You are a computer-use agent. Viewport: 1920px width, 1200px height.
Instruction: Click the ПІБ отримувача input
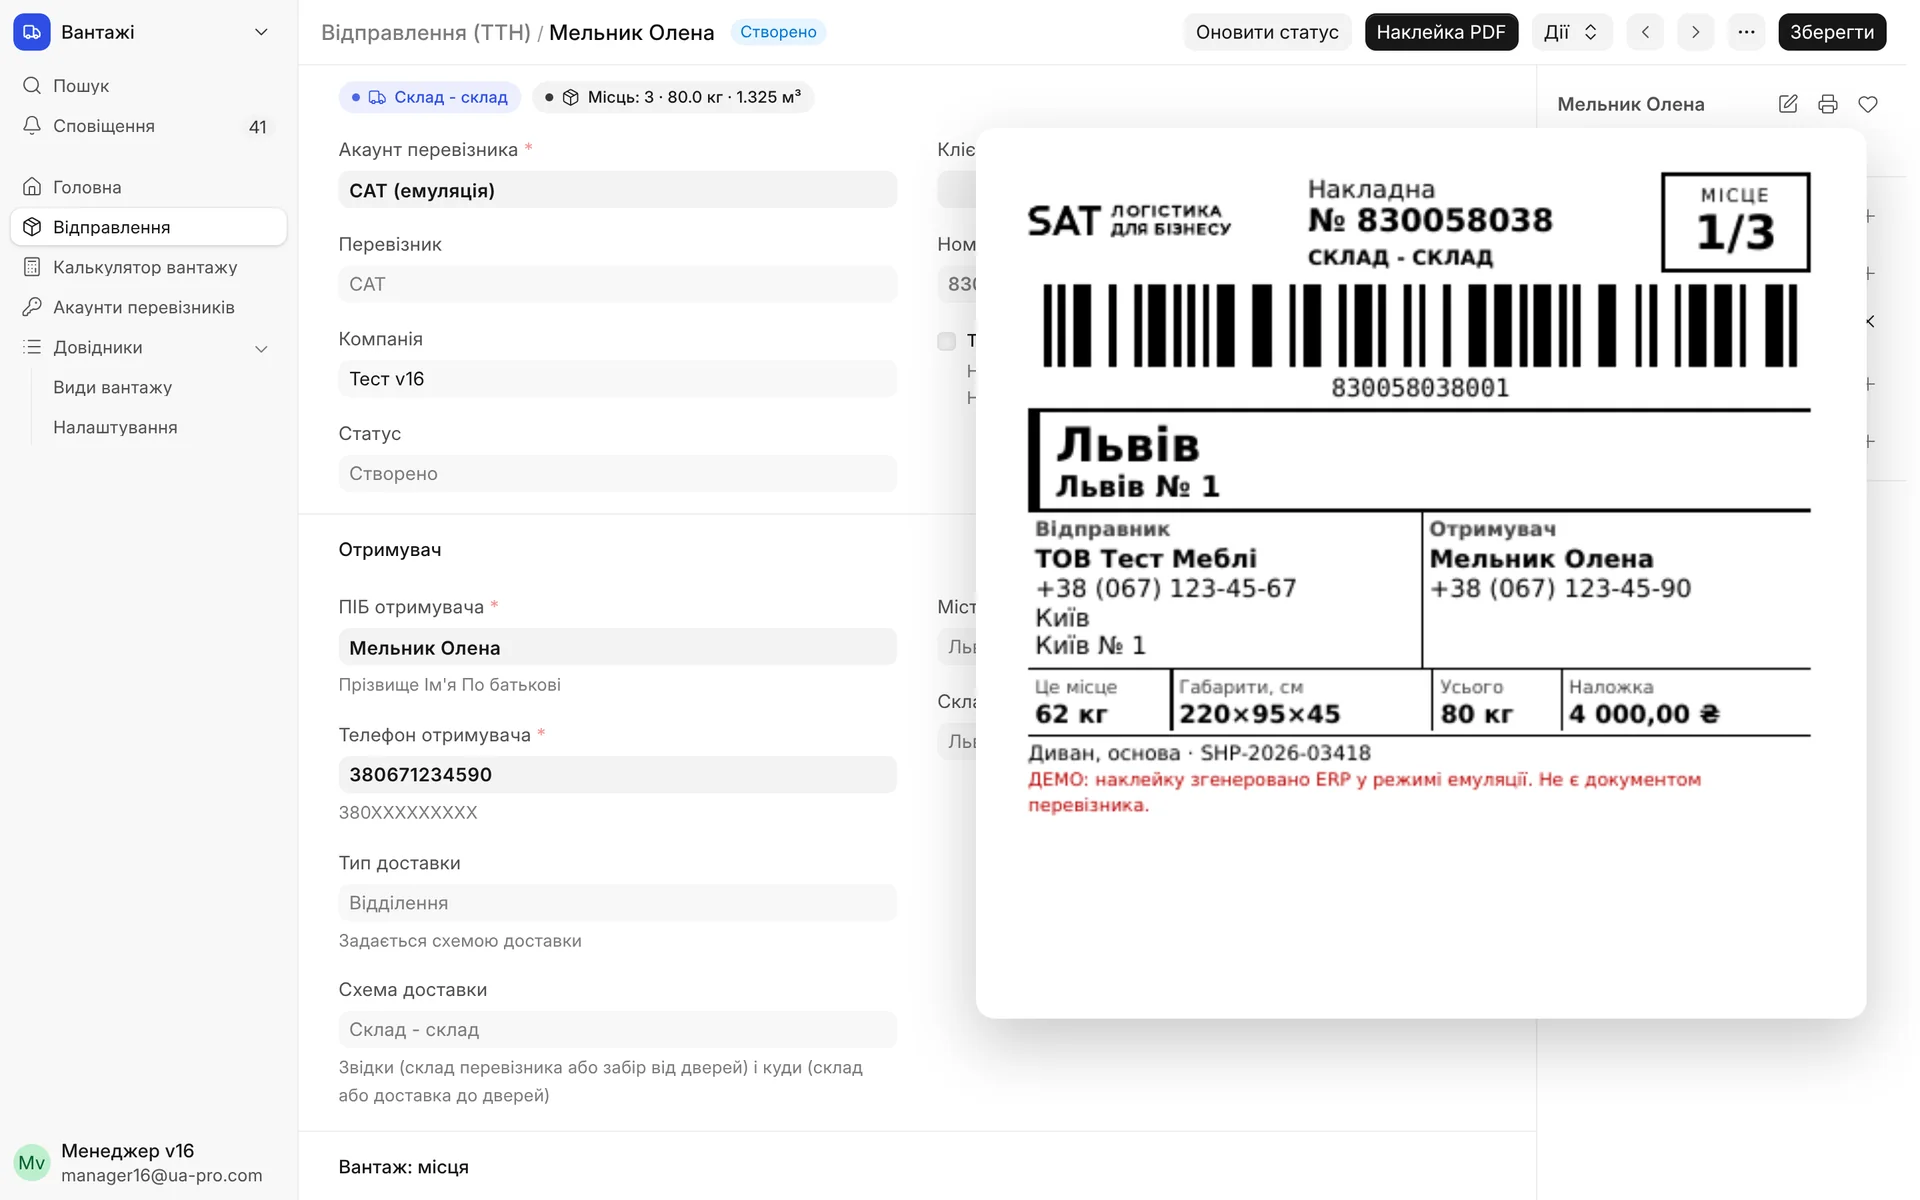pos(617,648)
